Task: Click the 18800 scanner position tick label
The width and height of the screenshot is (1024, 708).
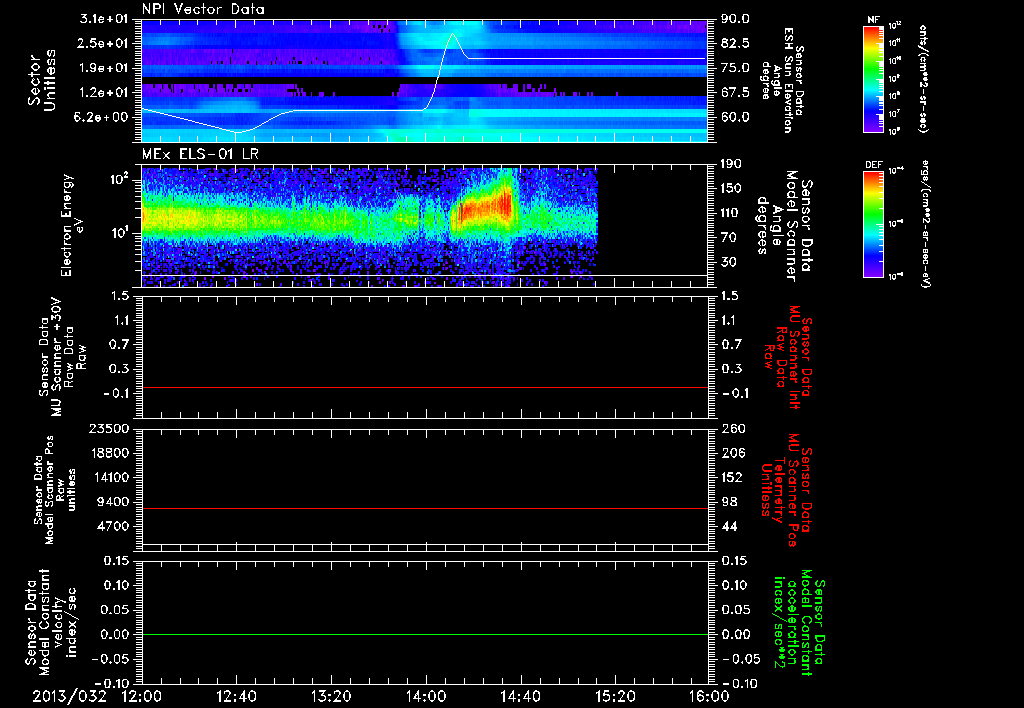Action: (108, 453)
